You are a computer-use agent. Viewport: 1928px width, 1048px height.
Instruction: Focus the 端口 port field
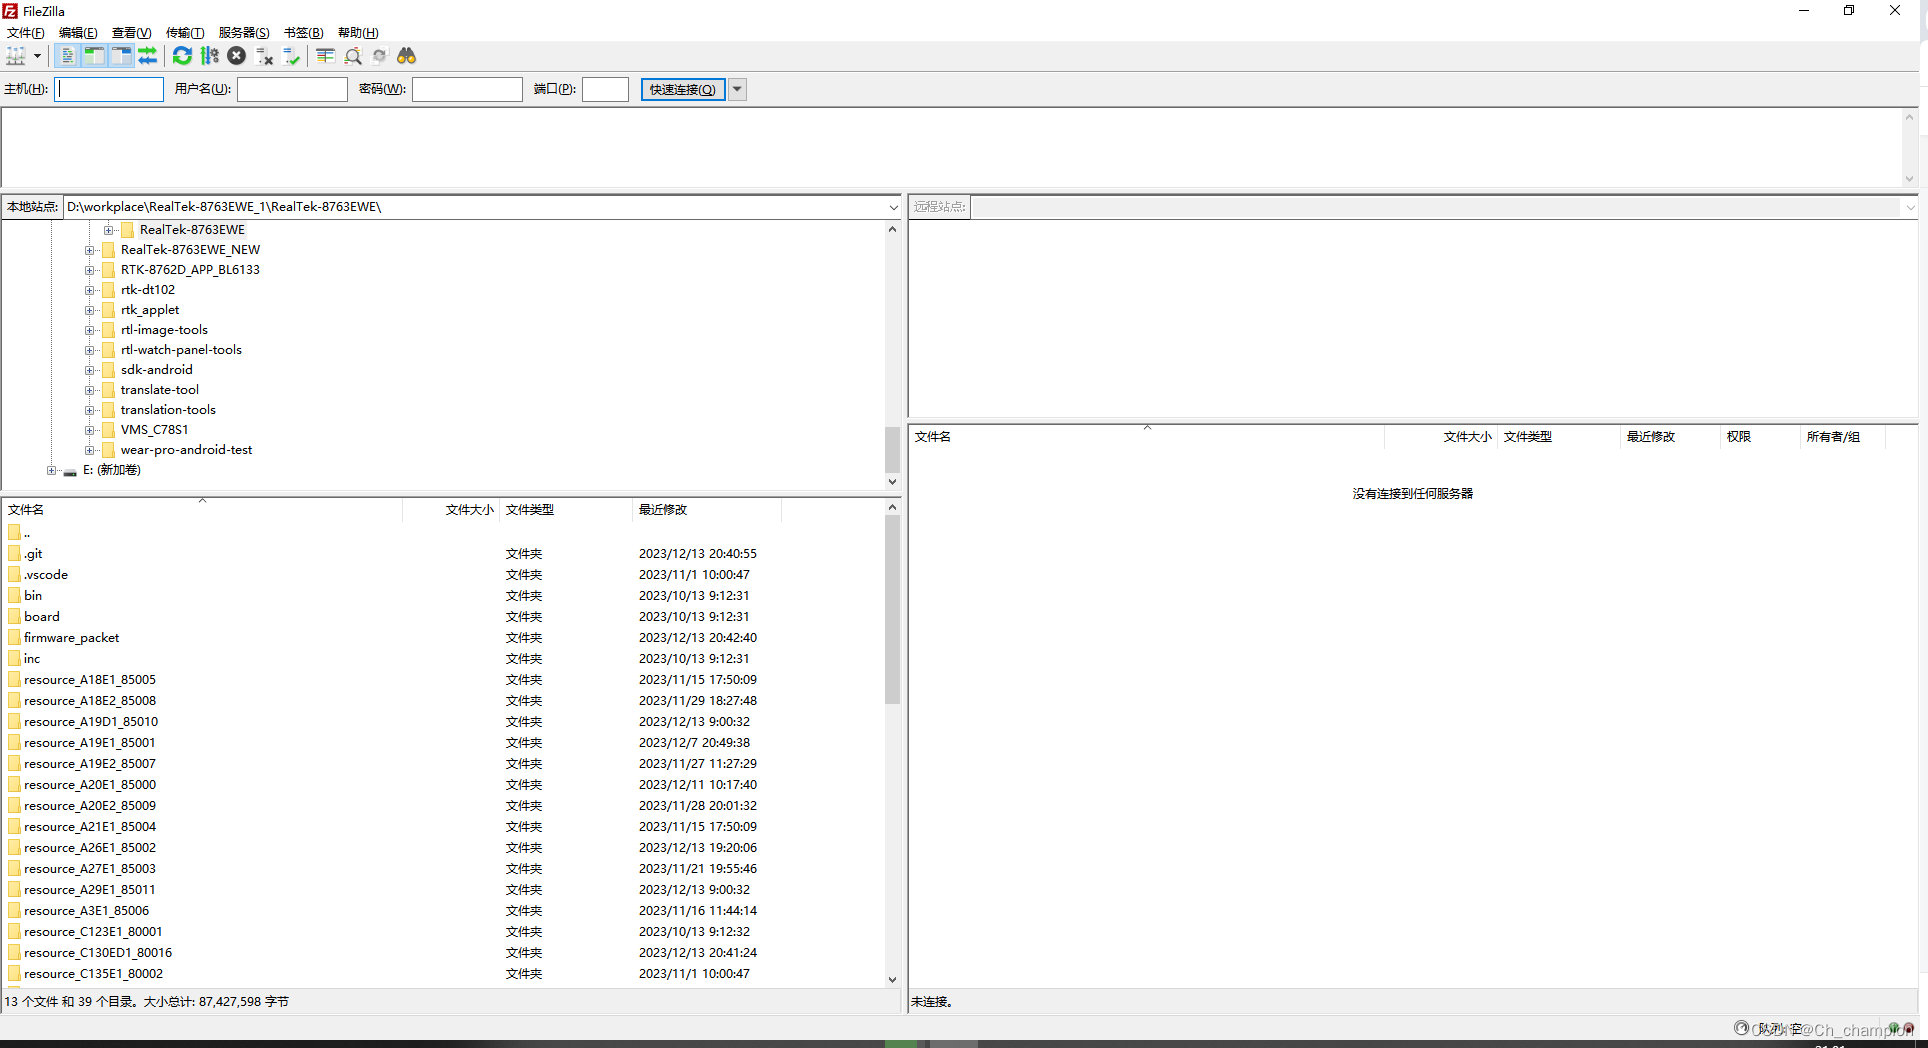coord(605,89)
